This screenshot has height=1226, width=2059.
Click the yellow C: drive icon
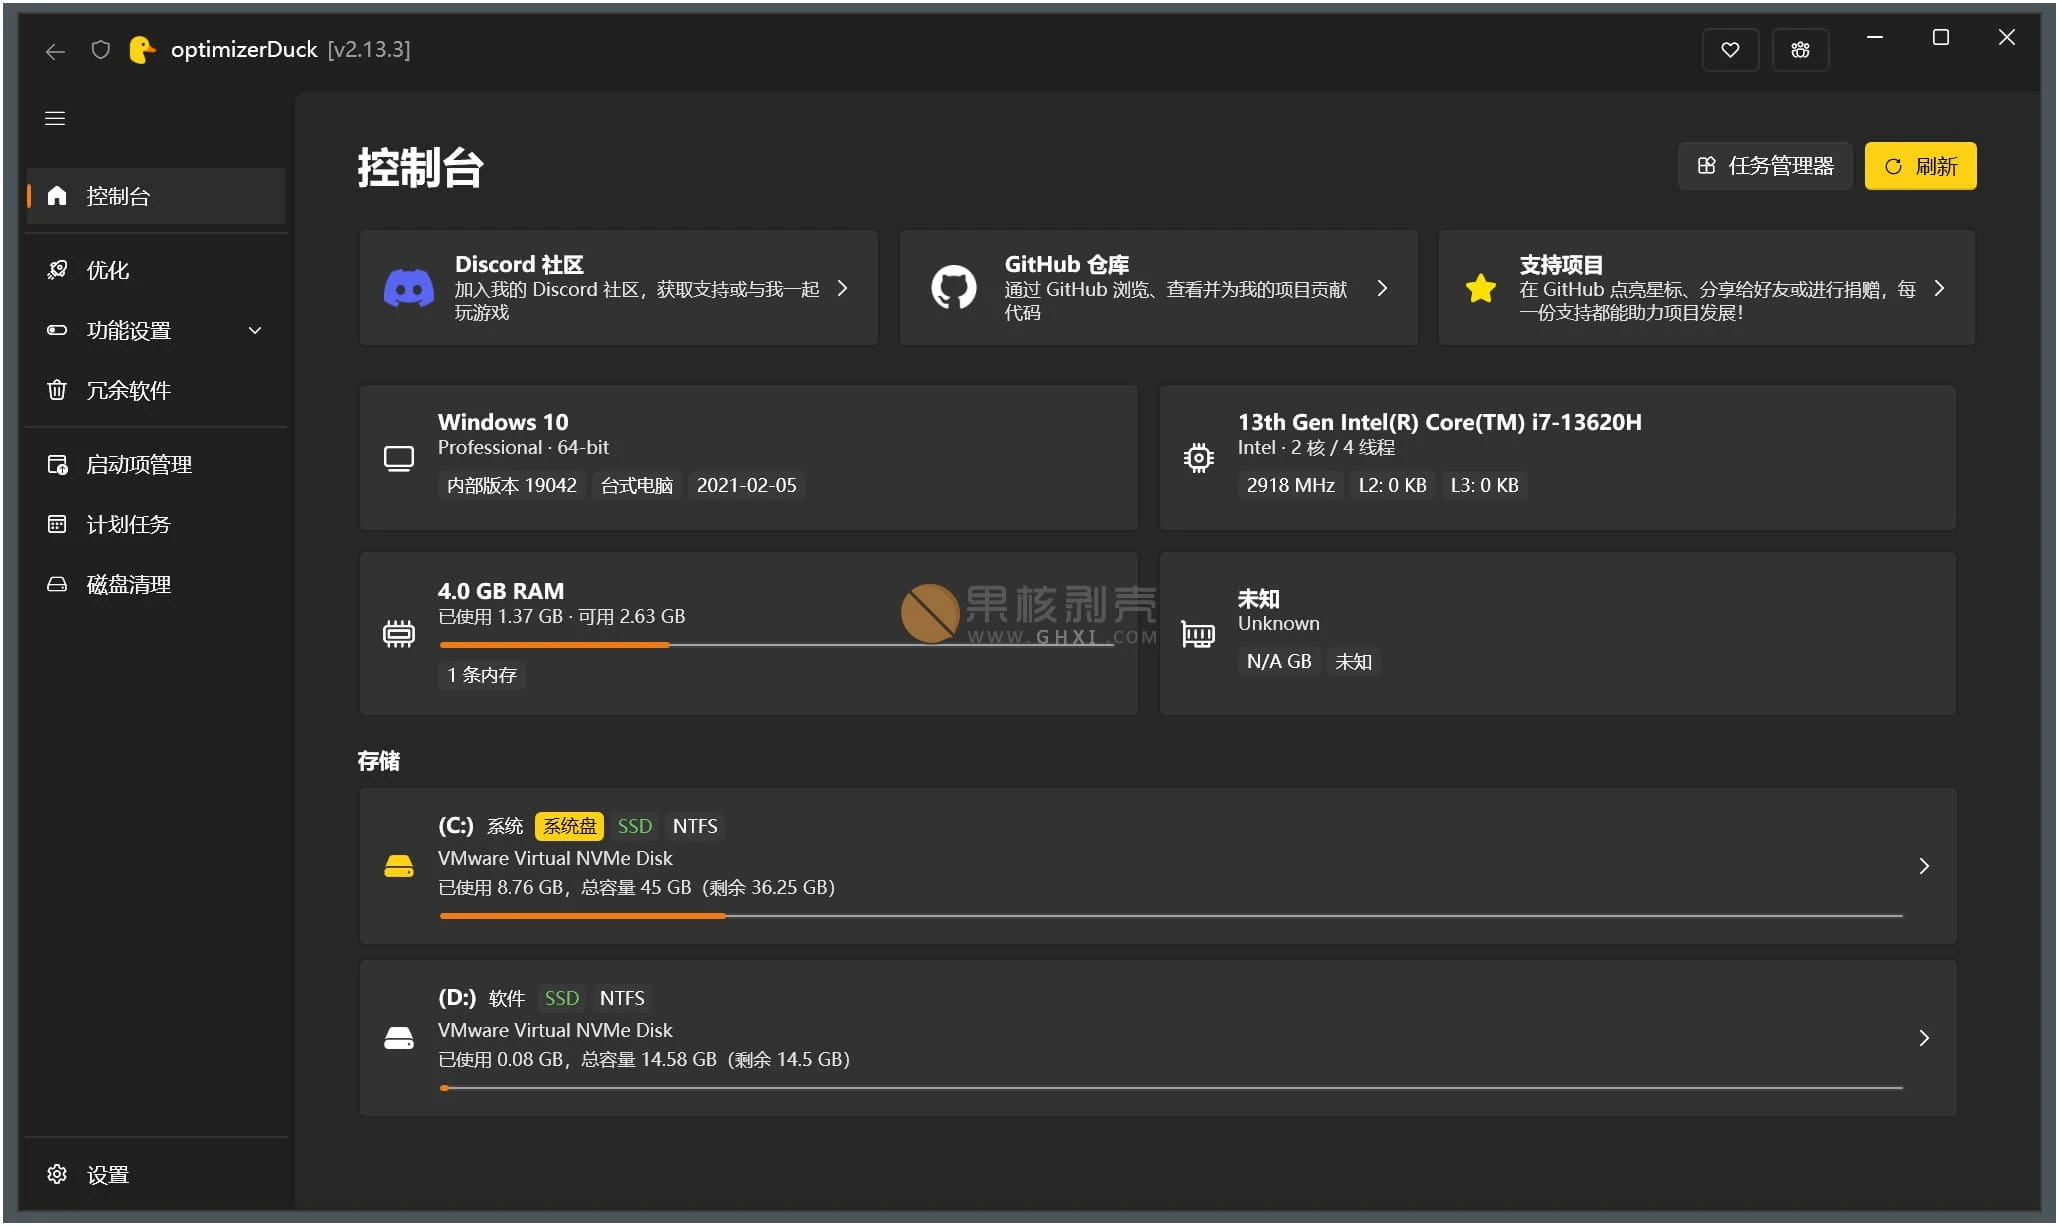click(x=399, y=866)
